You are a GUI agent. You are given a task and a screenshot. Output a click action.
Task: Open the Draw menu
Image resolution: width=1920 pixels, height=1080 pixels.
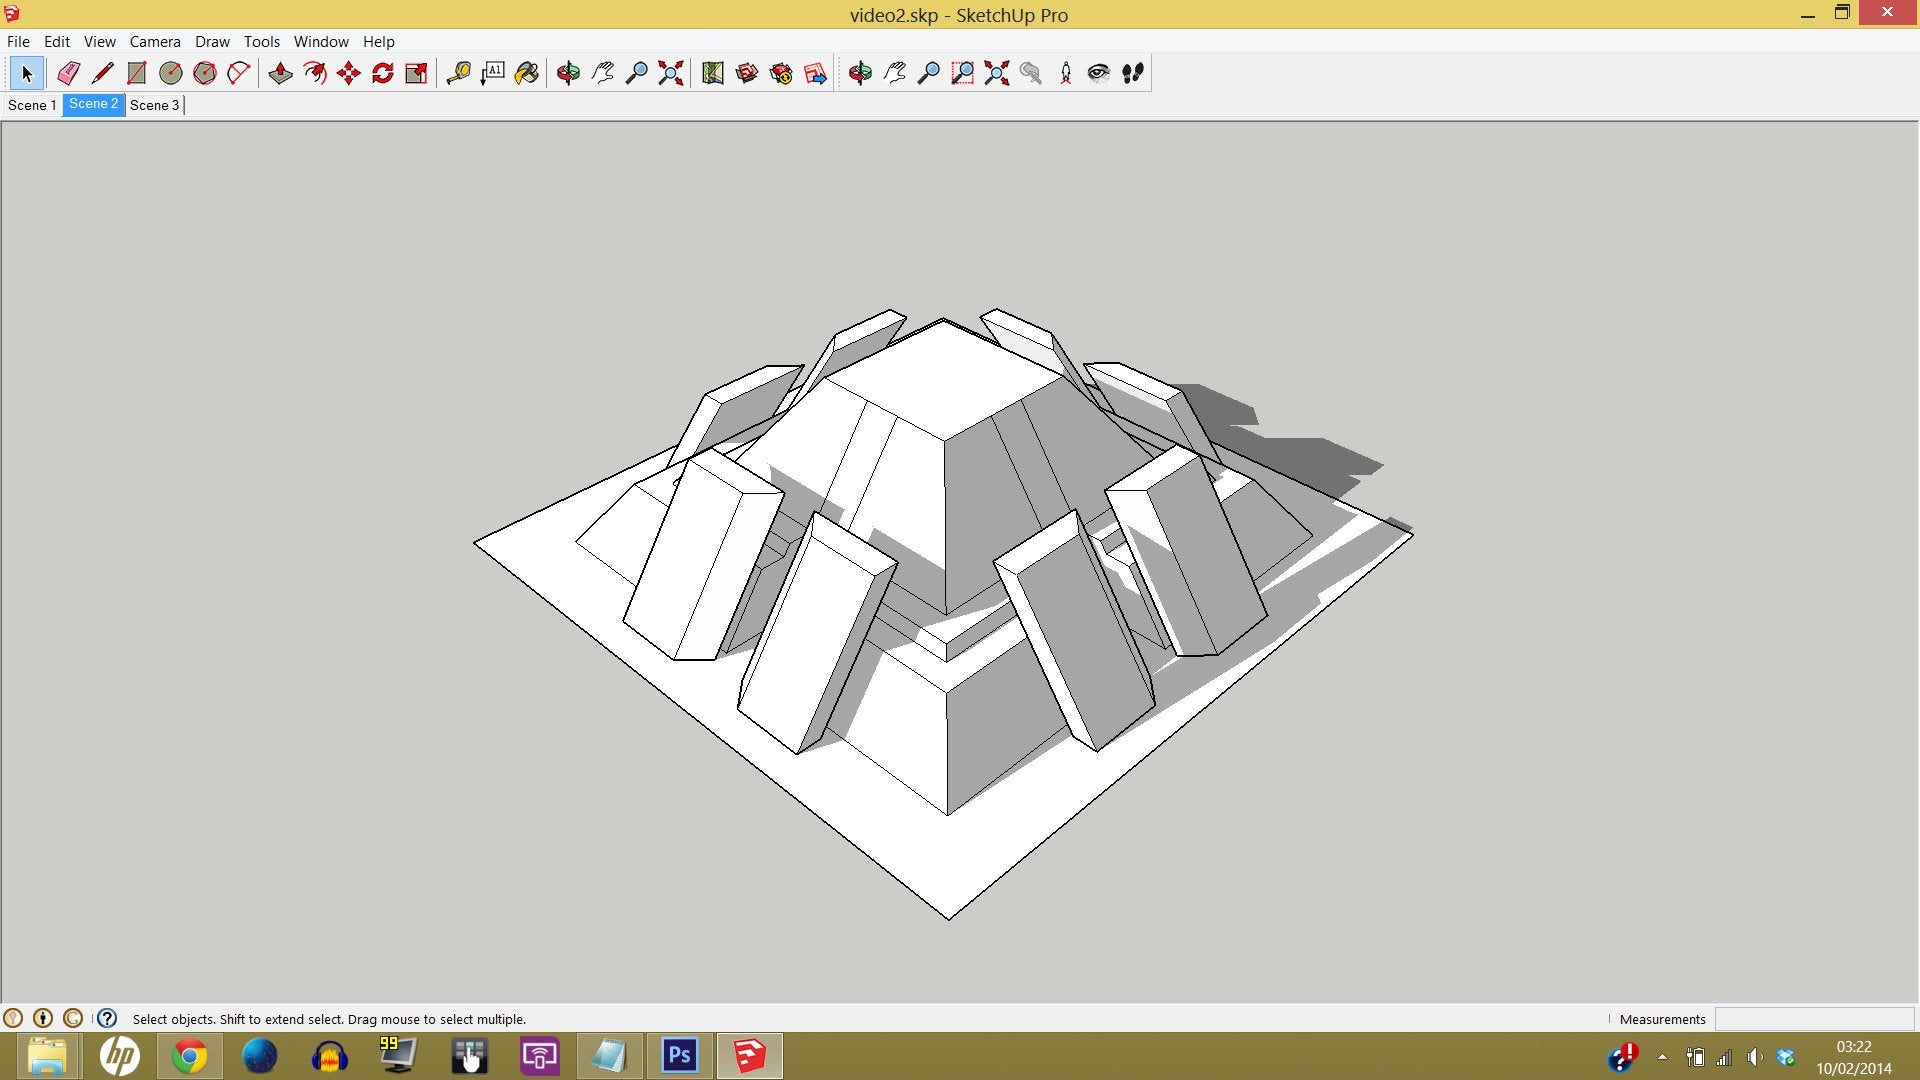[x=212, y=41]
